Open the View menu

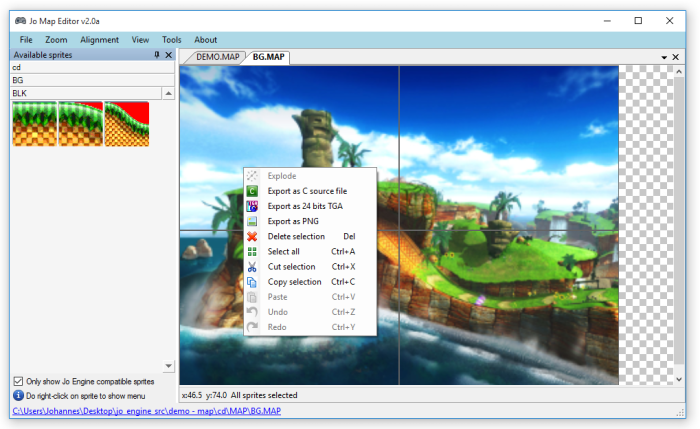[140, 40]
